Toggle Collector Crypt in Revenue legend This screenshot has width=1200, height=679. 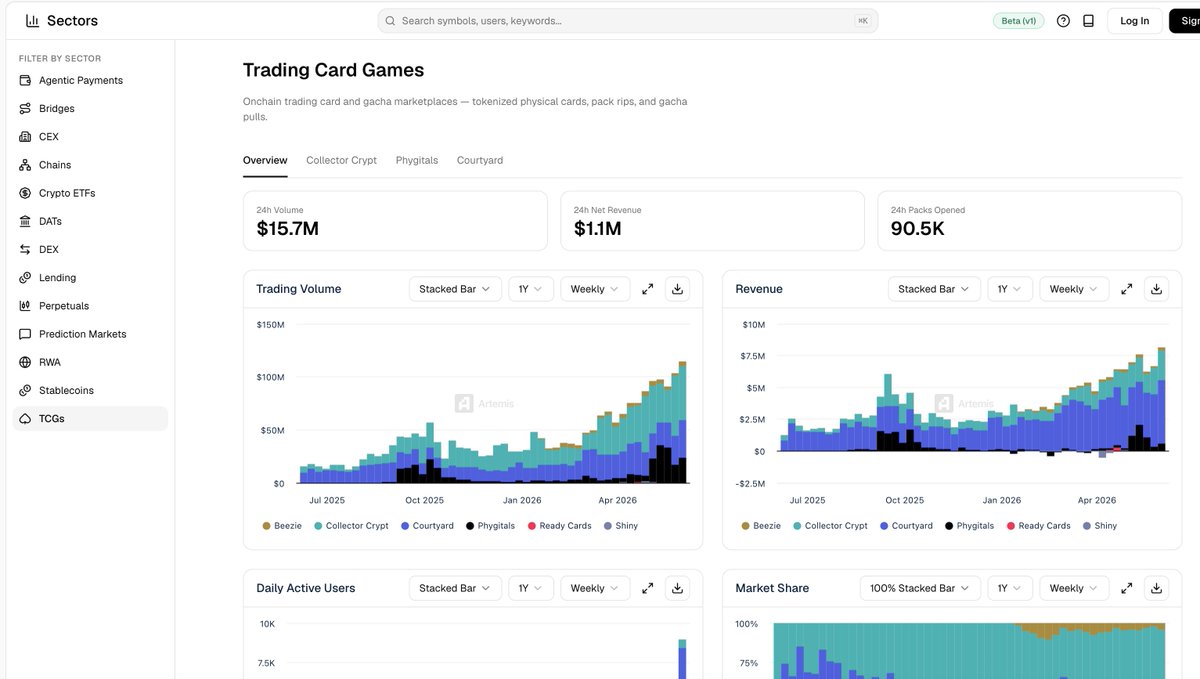(830, 525)
